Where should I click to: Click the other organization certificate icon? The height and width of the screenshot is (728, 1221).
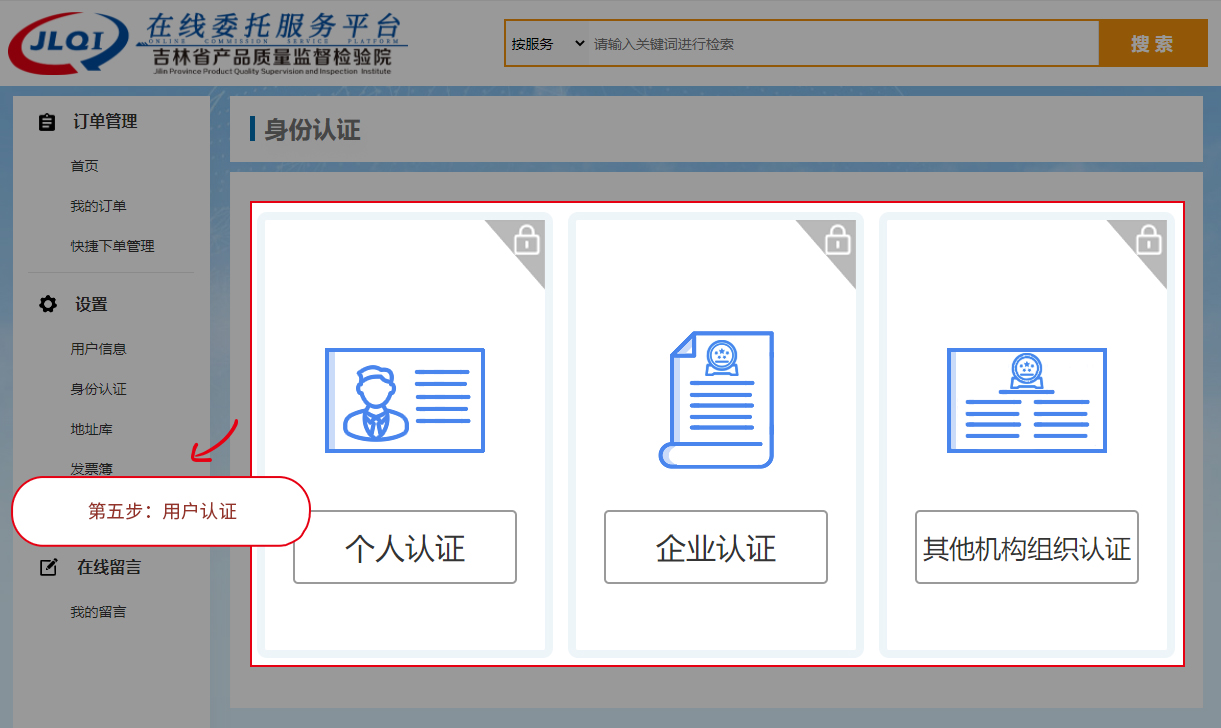(1026, 400)
